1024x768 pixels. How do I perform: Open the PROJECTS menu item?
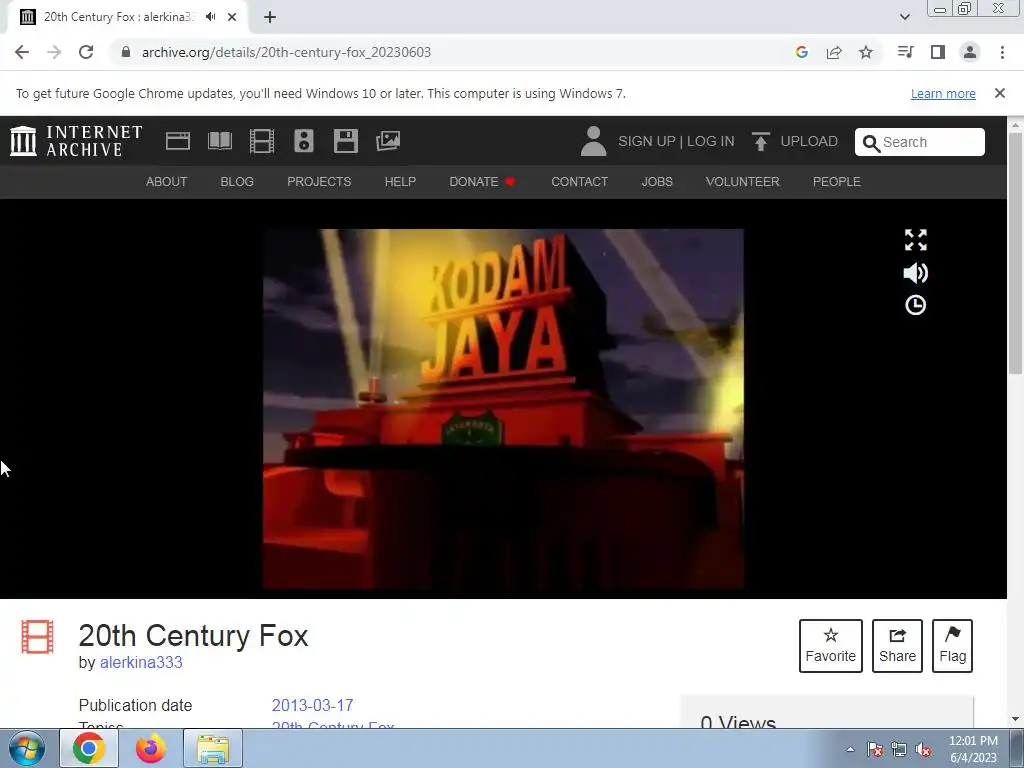pos(319,182)
